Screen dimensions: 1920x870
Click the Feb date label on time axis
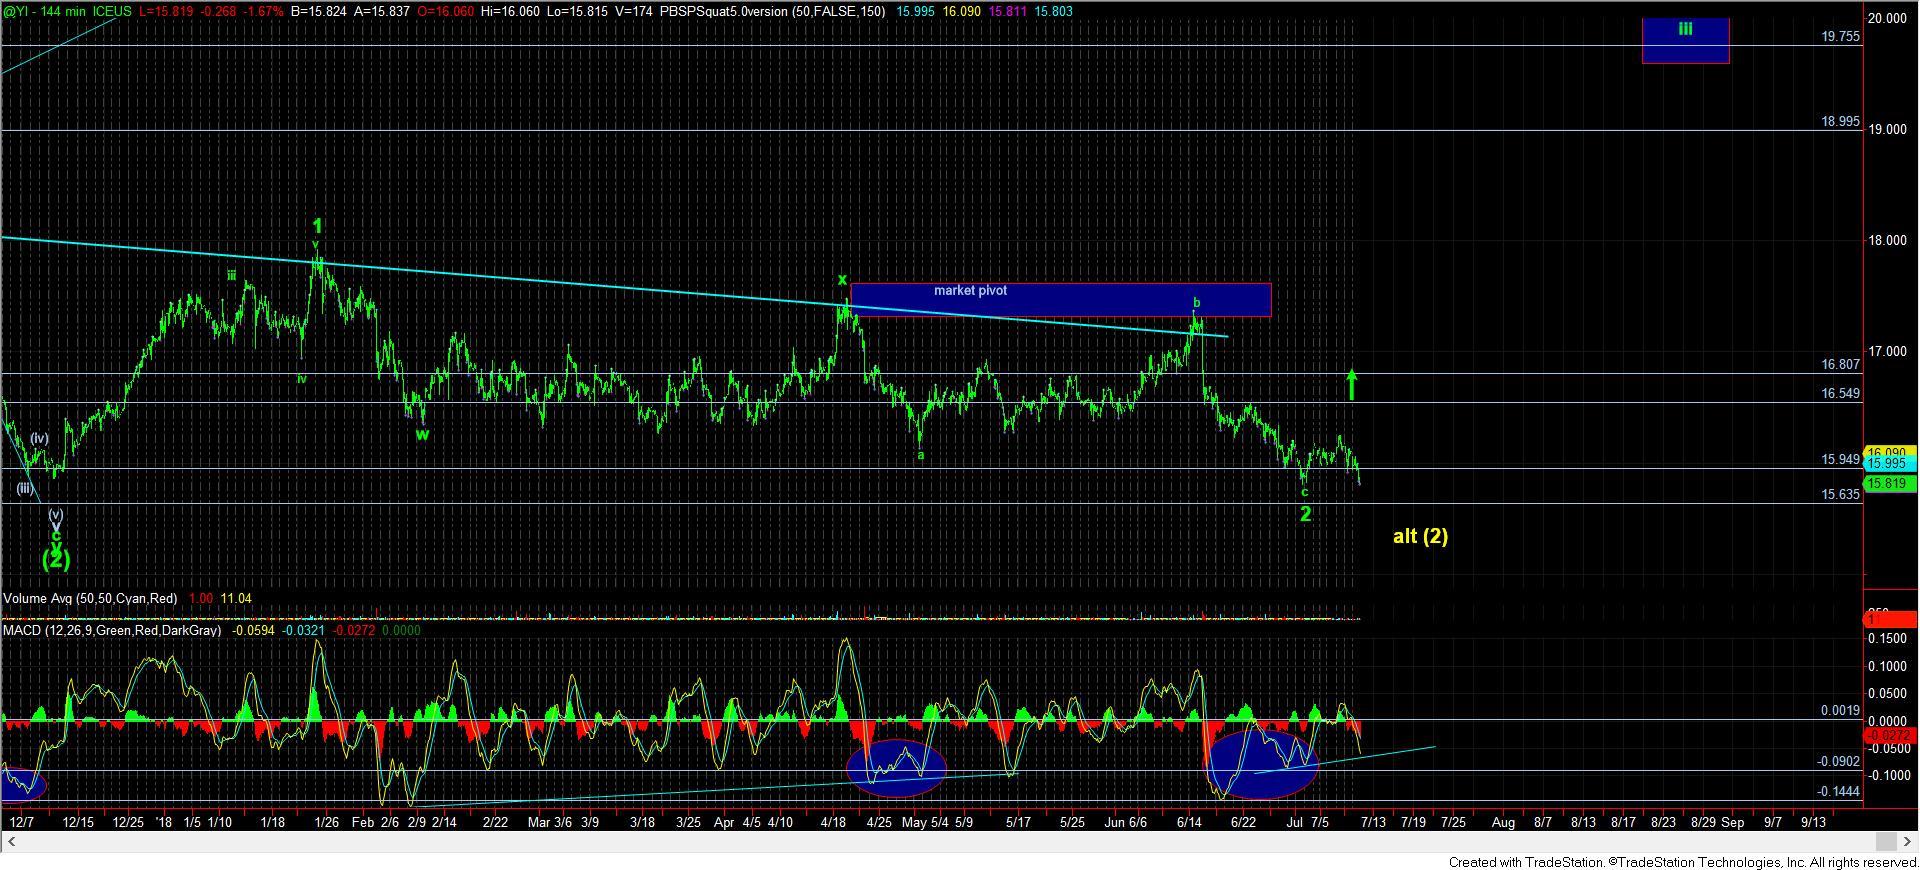(364, 822)
